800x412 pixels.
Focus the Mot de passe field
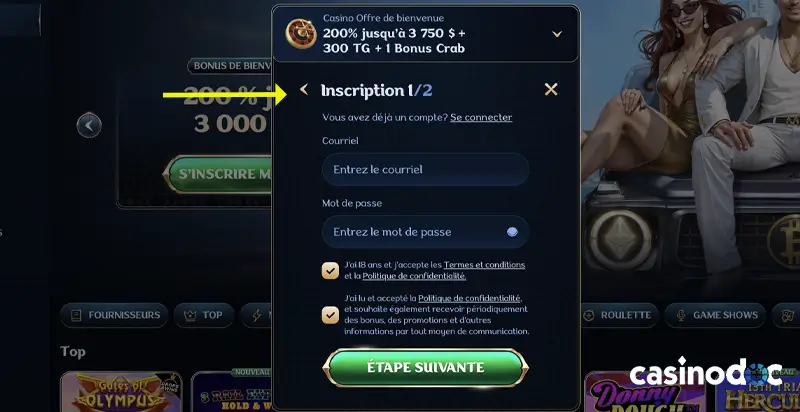(x=426, y=232)
